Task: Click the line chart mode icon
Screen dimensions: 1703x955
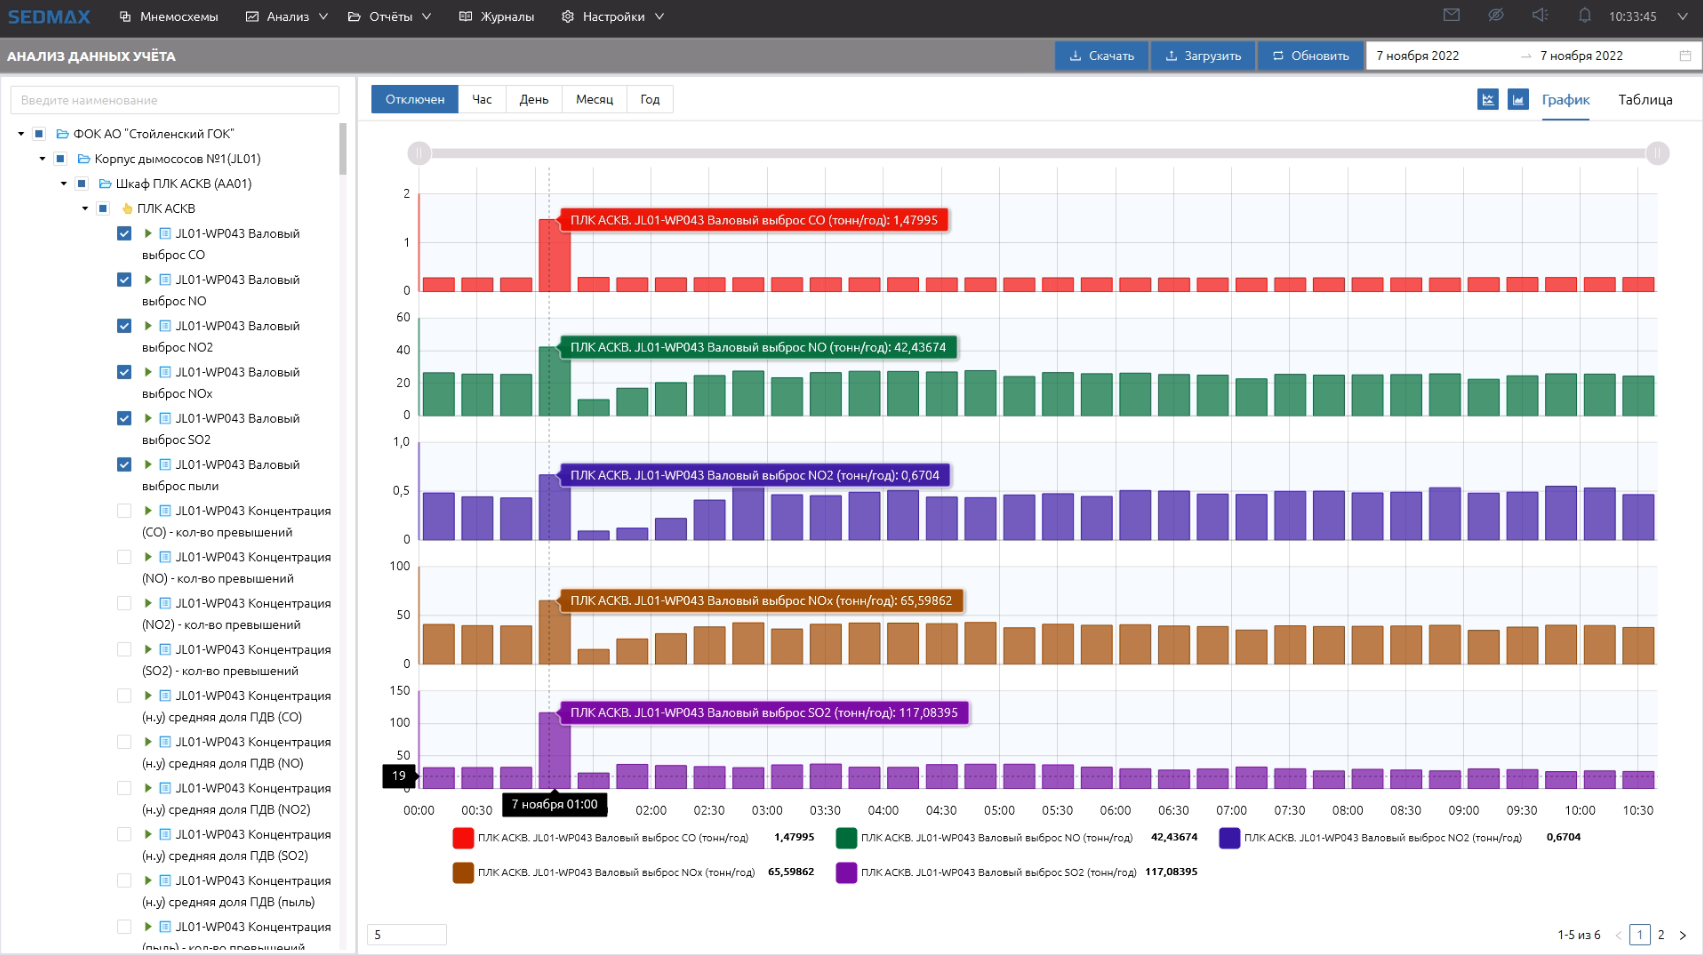Action: [1488, 99]
